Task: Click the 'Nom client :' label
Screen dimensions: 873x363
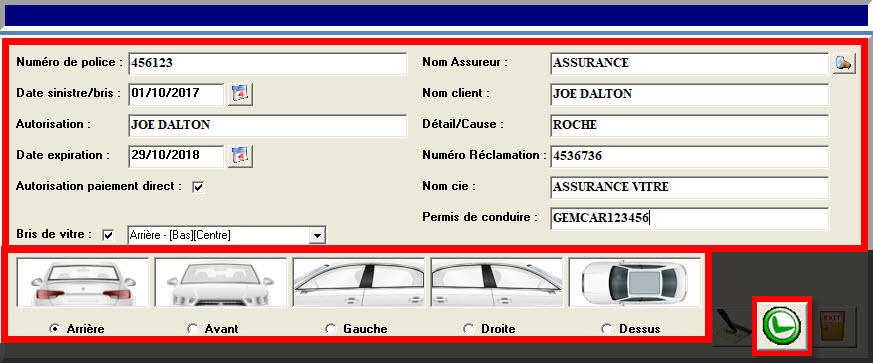Action: [x=456, y=94]
